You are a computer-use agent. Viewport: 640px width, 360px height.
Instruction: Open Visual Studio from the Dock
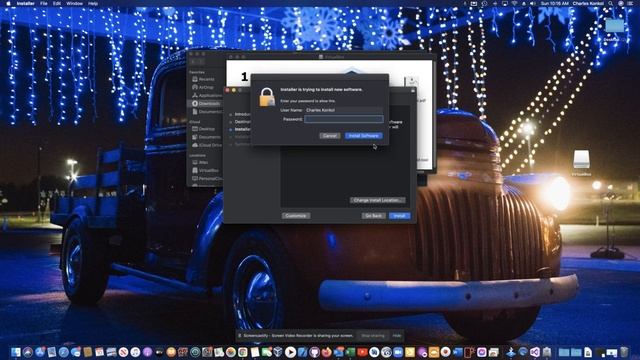(535, 352)
